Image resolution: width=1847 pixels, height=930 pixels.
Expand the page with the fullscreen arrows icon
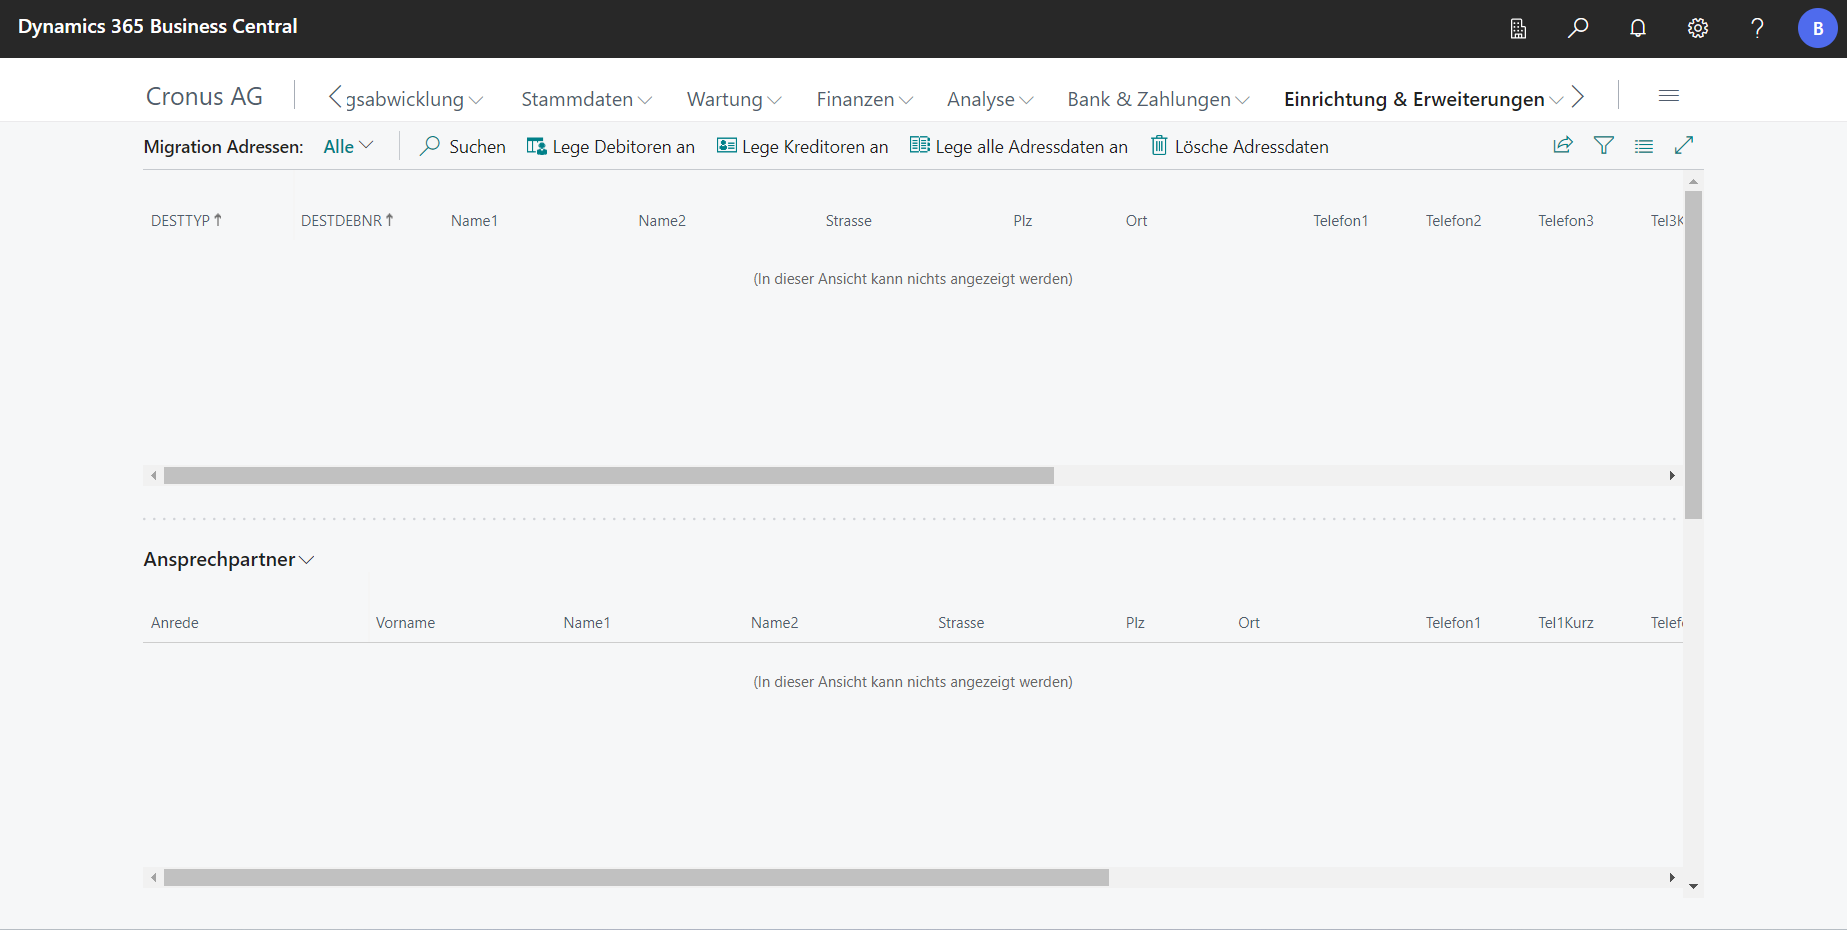point(1684,146)
